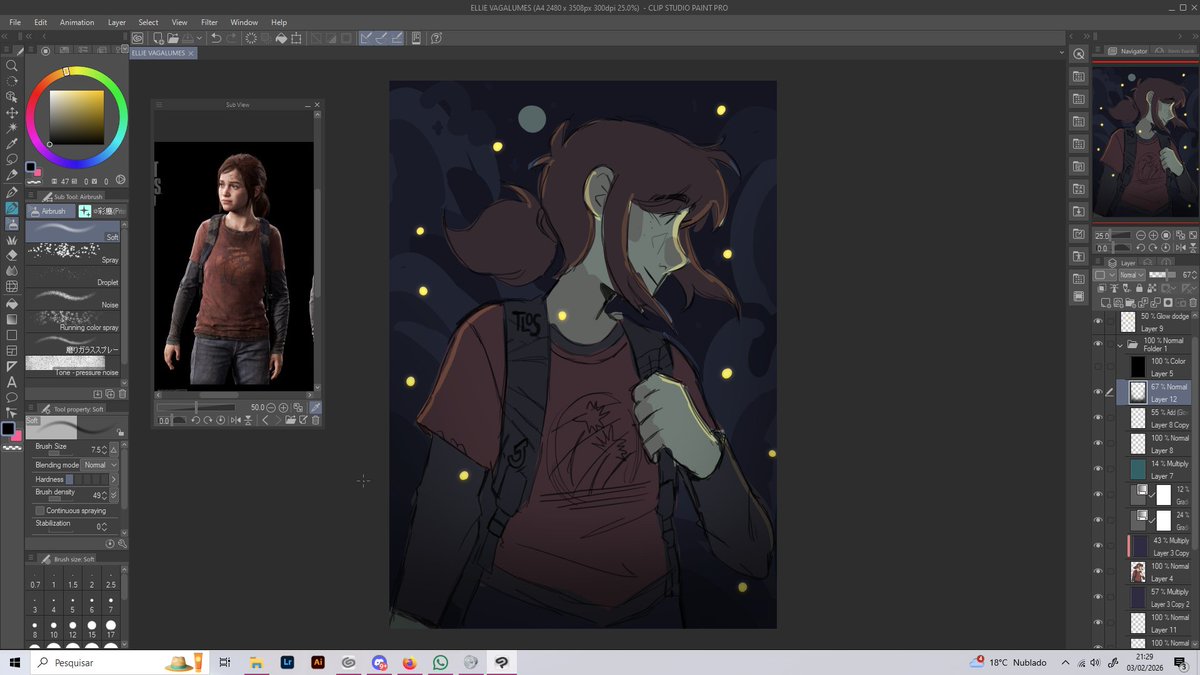Select the Eyedropper tool
Screen dimensions: 1200x675
coord(12,144)
